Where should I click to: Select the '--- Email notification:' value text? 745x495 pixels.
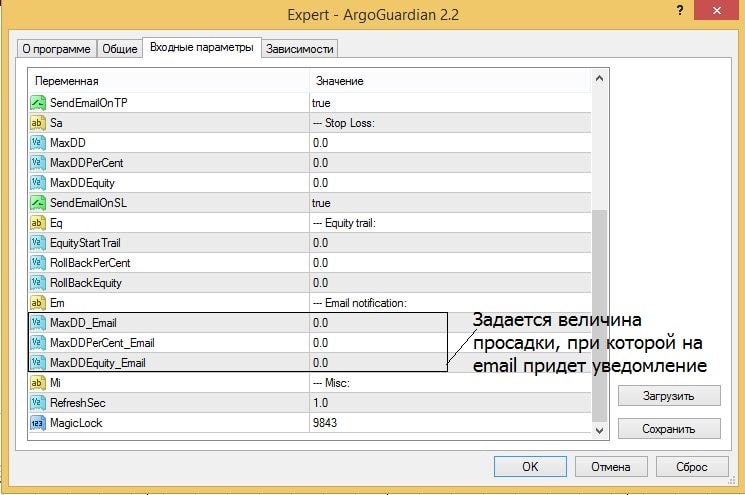[360, 303]
